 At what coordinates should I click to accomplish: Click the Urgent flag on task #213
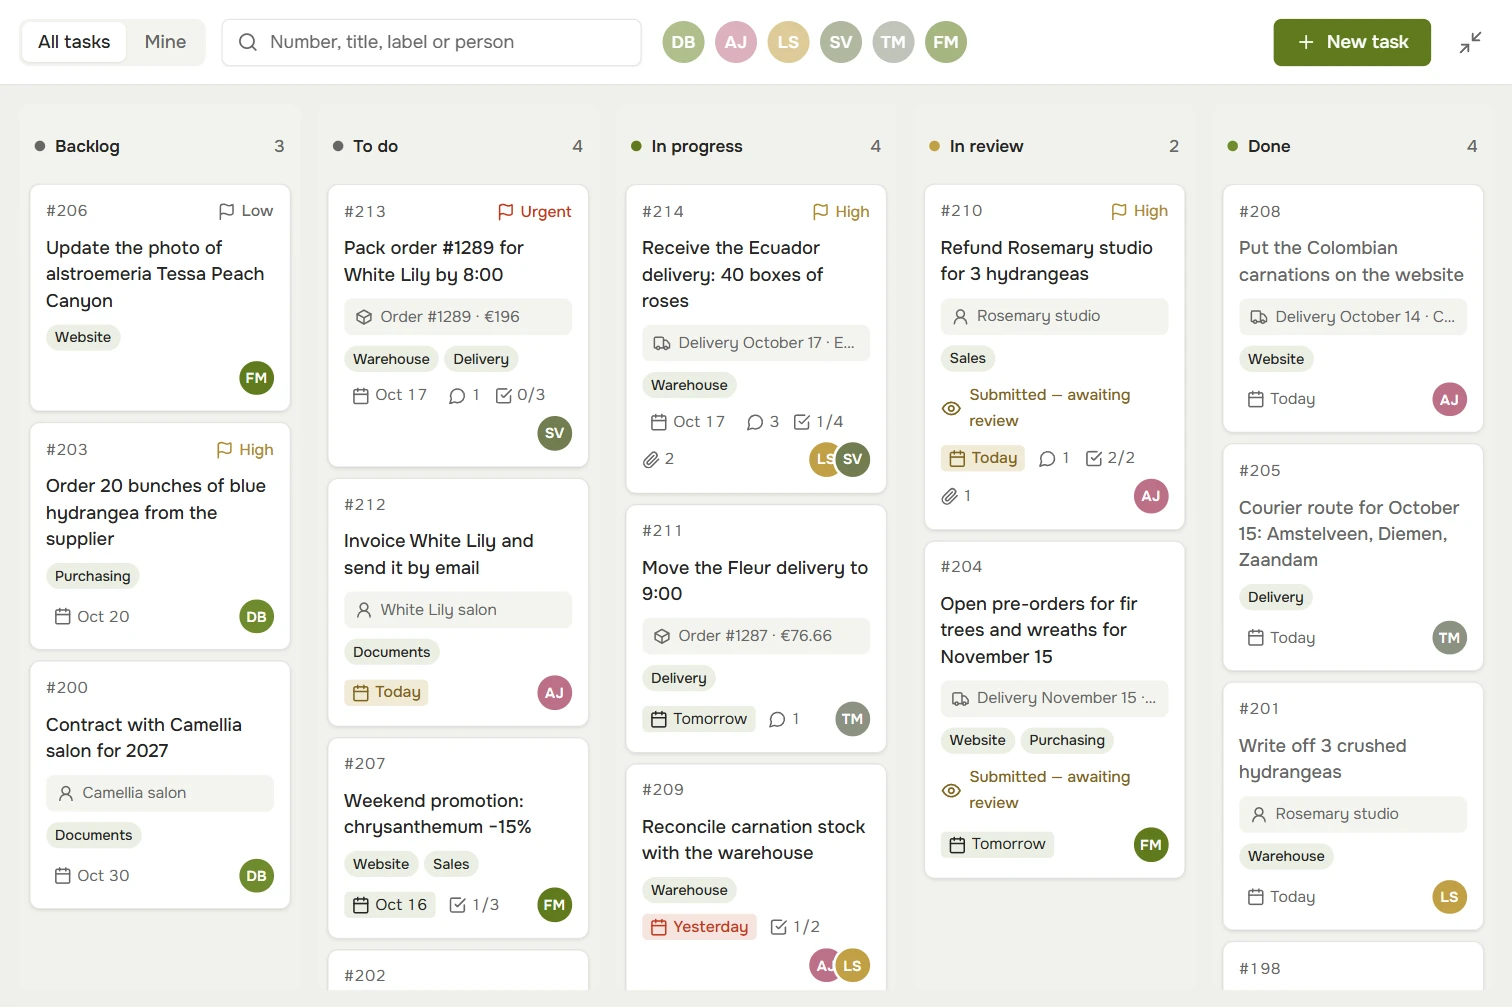535,212
